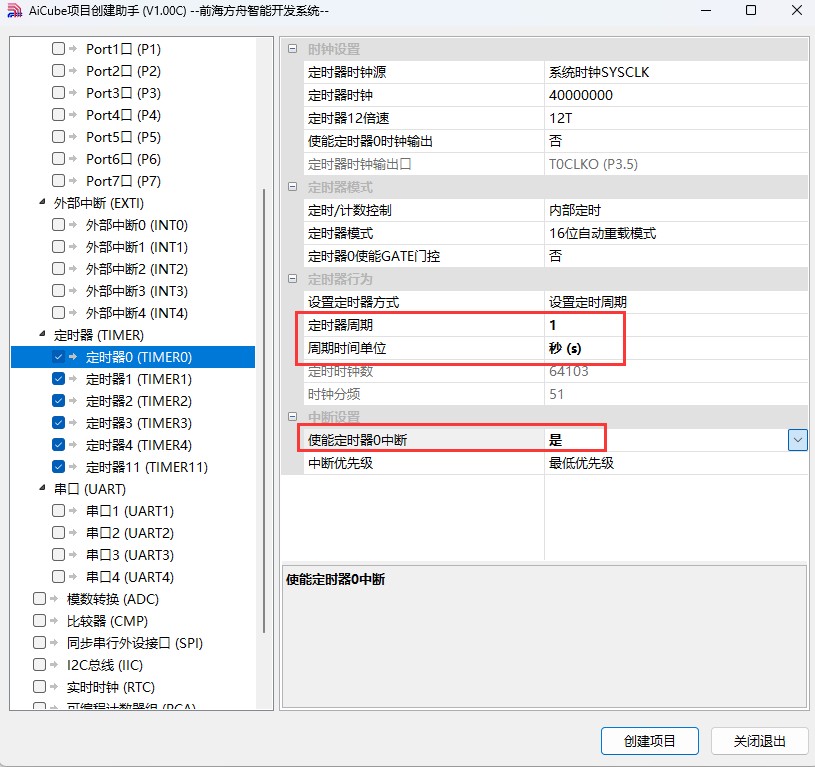Maximize the AiCube window
Image resolution: width=815 pixels, height=767 pixels.
[751, 10]
